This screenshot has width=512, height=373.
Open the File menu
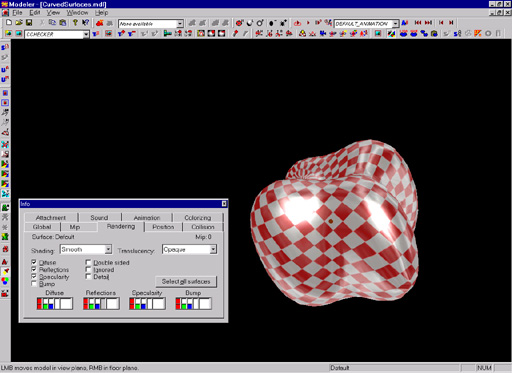click(17, 13)
